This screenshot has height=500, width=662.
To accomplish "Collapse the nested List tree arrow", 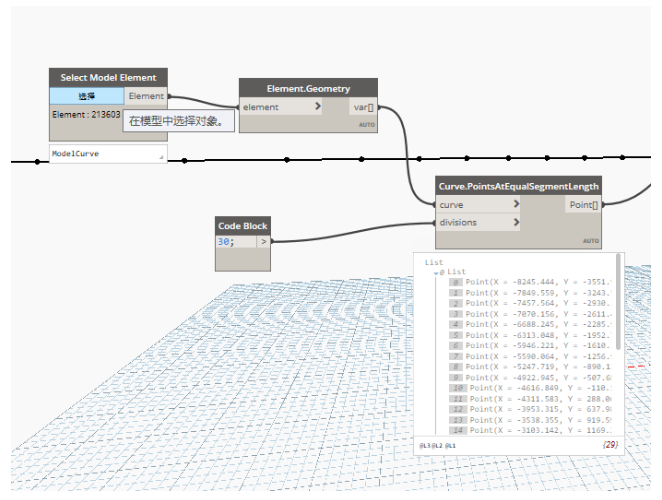I will (x=436, y=272).
